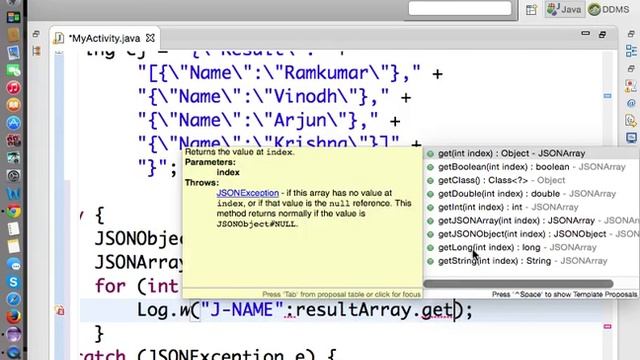The height and width of the screenshot is (360, 640).
Task: Open iBooks from the dock
Action: click(x=13, y=105)
